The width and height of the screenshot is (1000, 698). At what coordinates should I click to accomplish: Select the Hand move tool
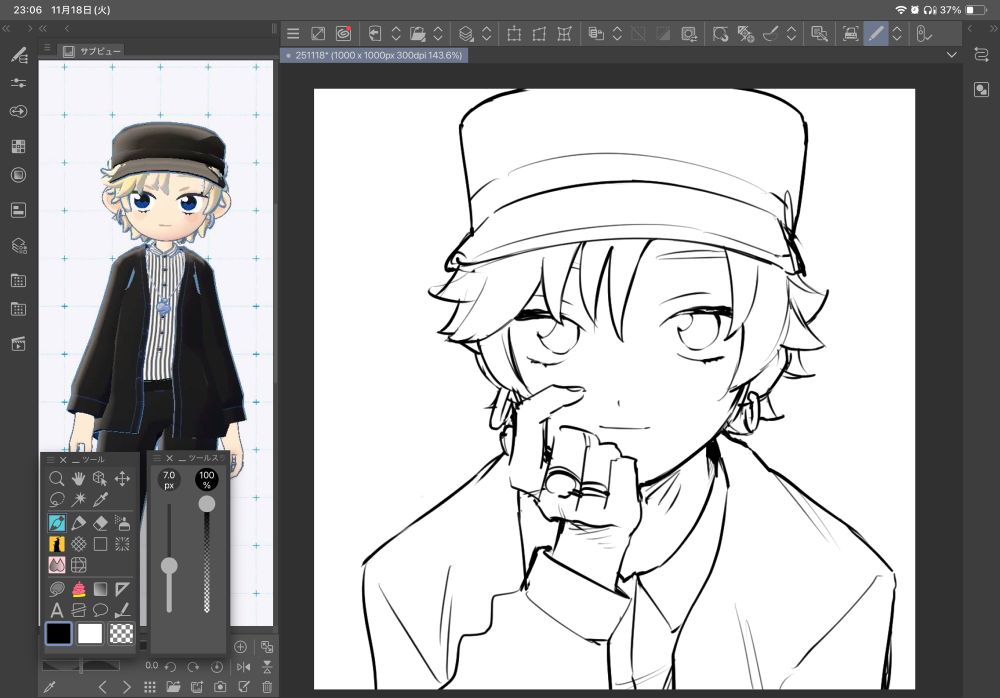(78, 479)
